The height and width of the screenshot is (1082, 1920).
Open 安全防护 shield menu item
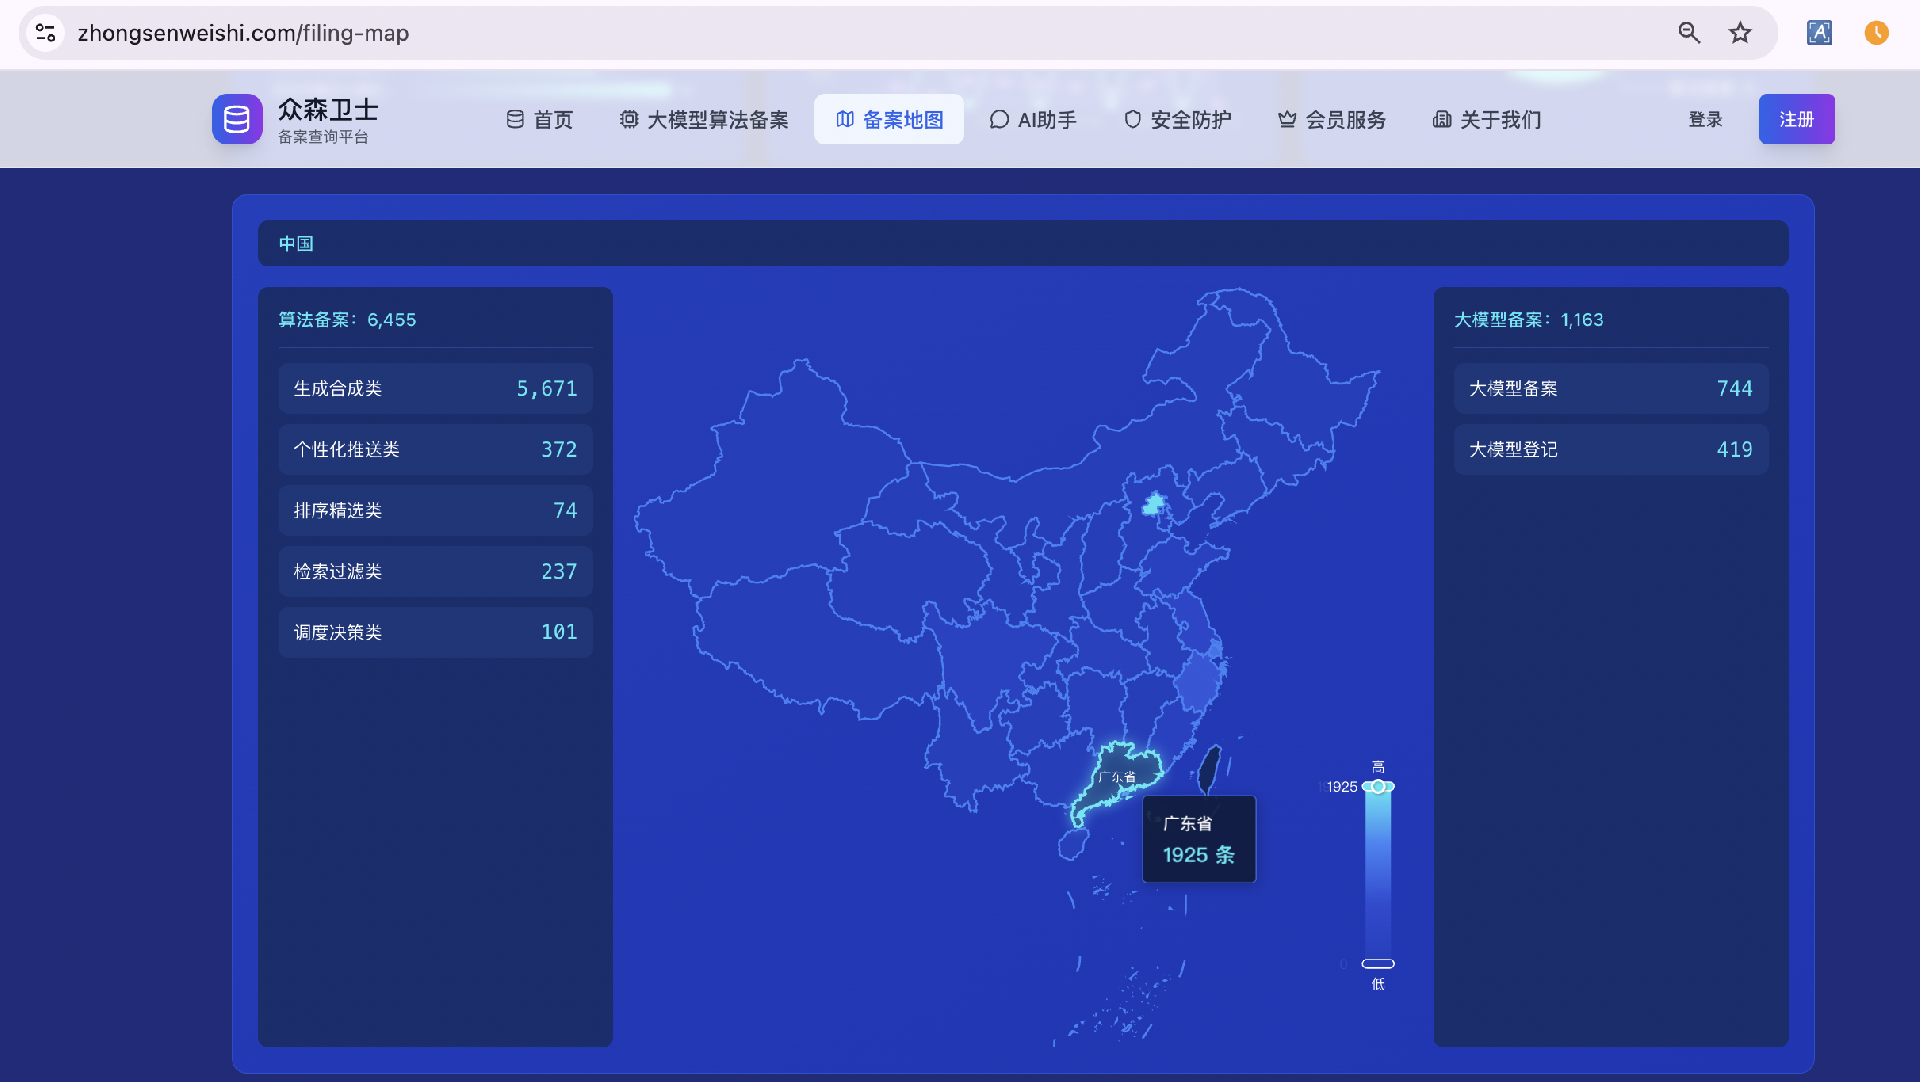[1177, 120]
